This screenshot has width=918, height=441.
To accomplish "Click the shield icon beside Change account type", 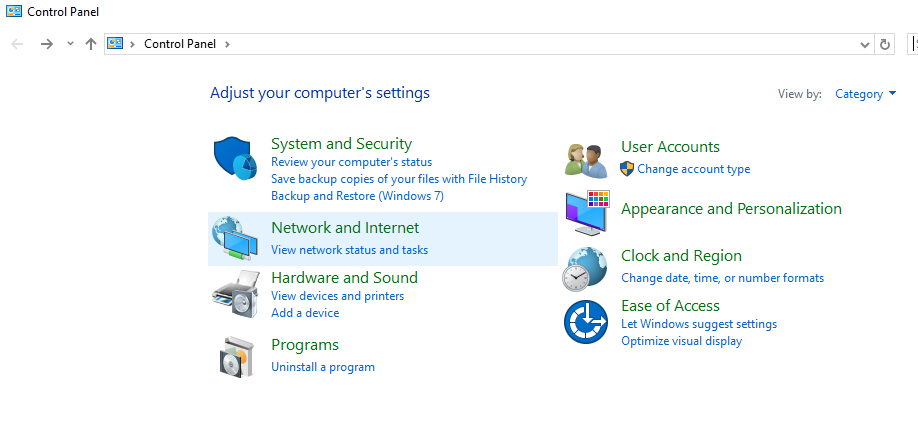I will coord(627,169).
